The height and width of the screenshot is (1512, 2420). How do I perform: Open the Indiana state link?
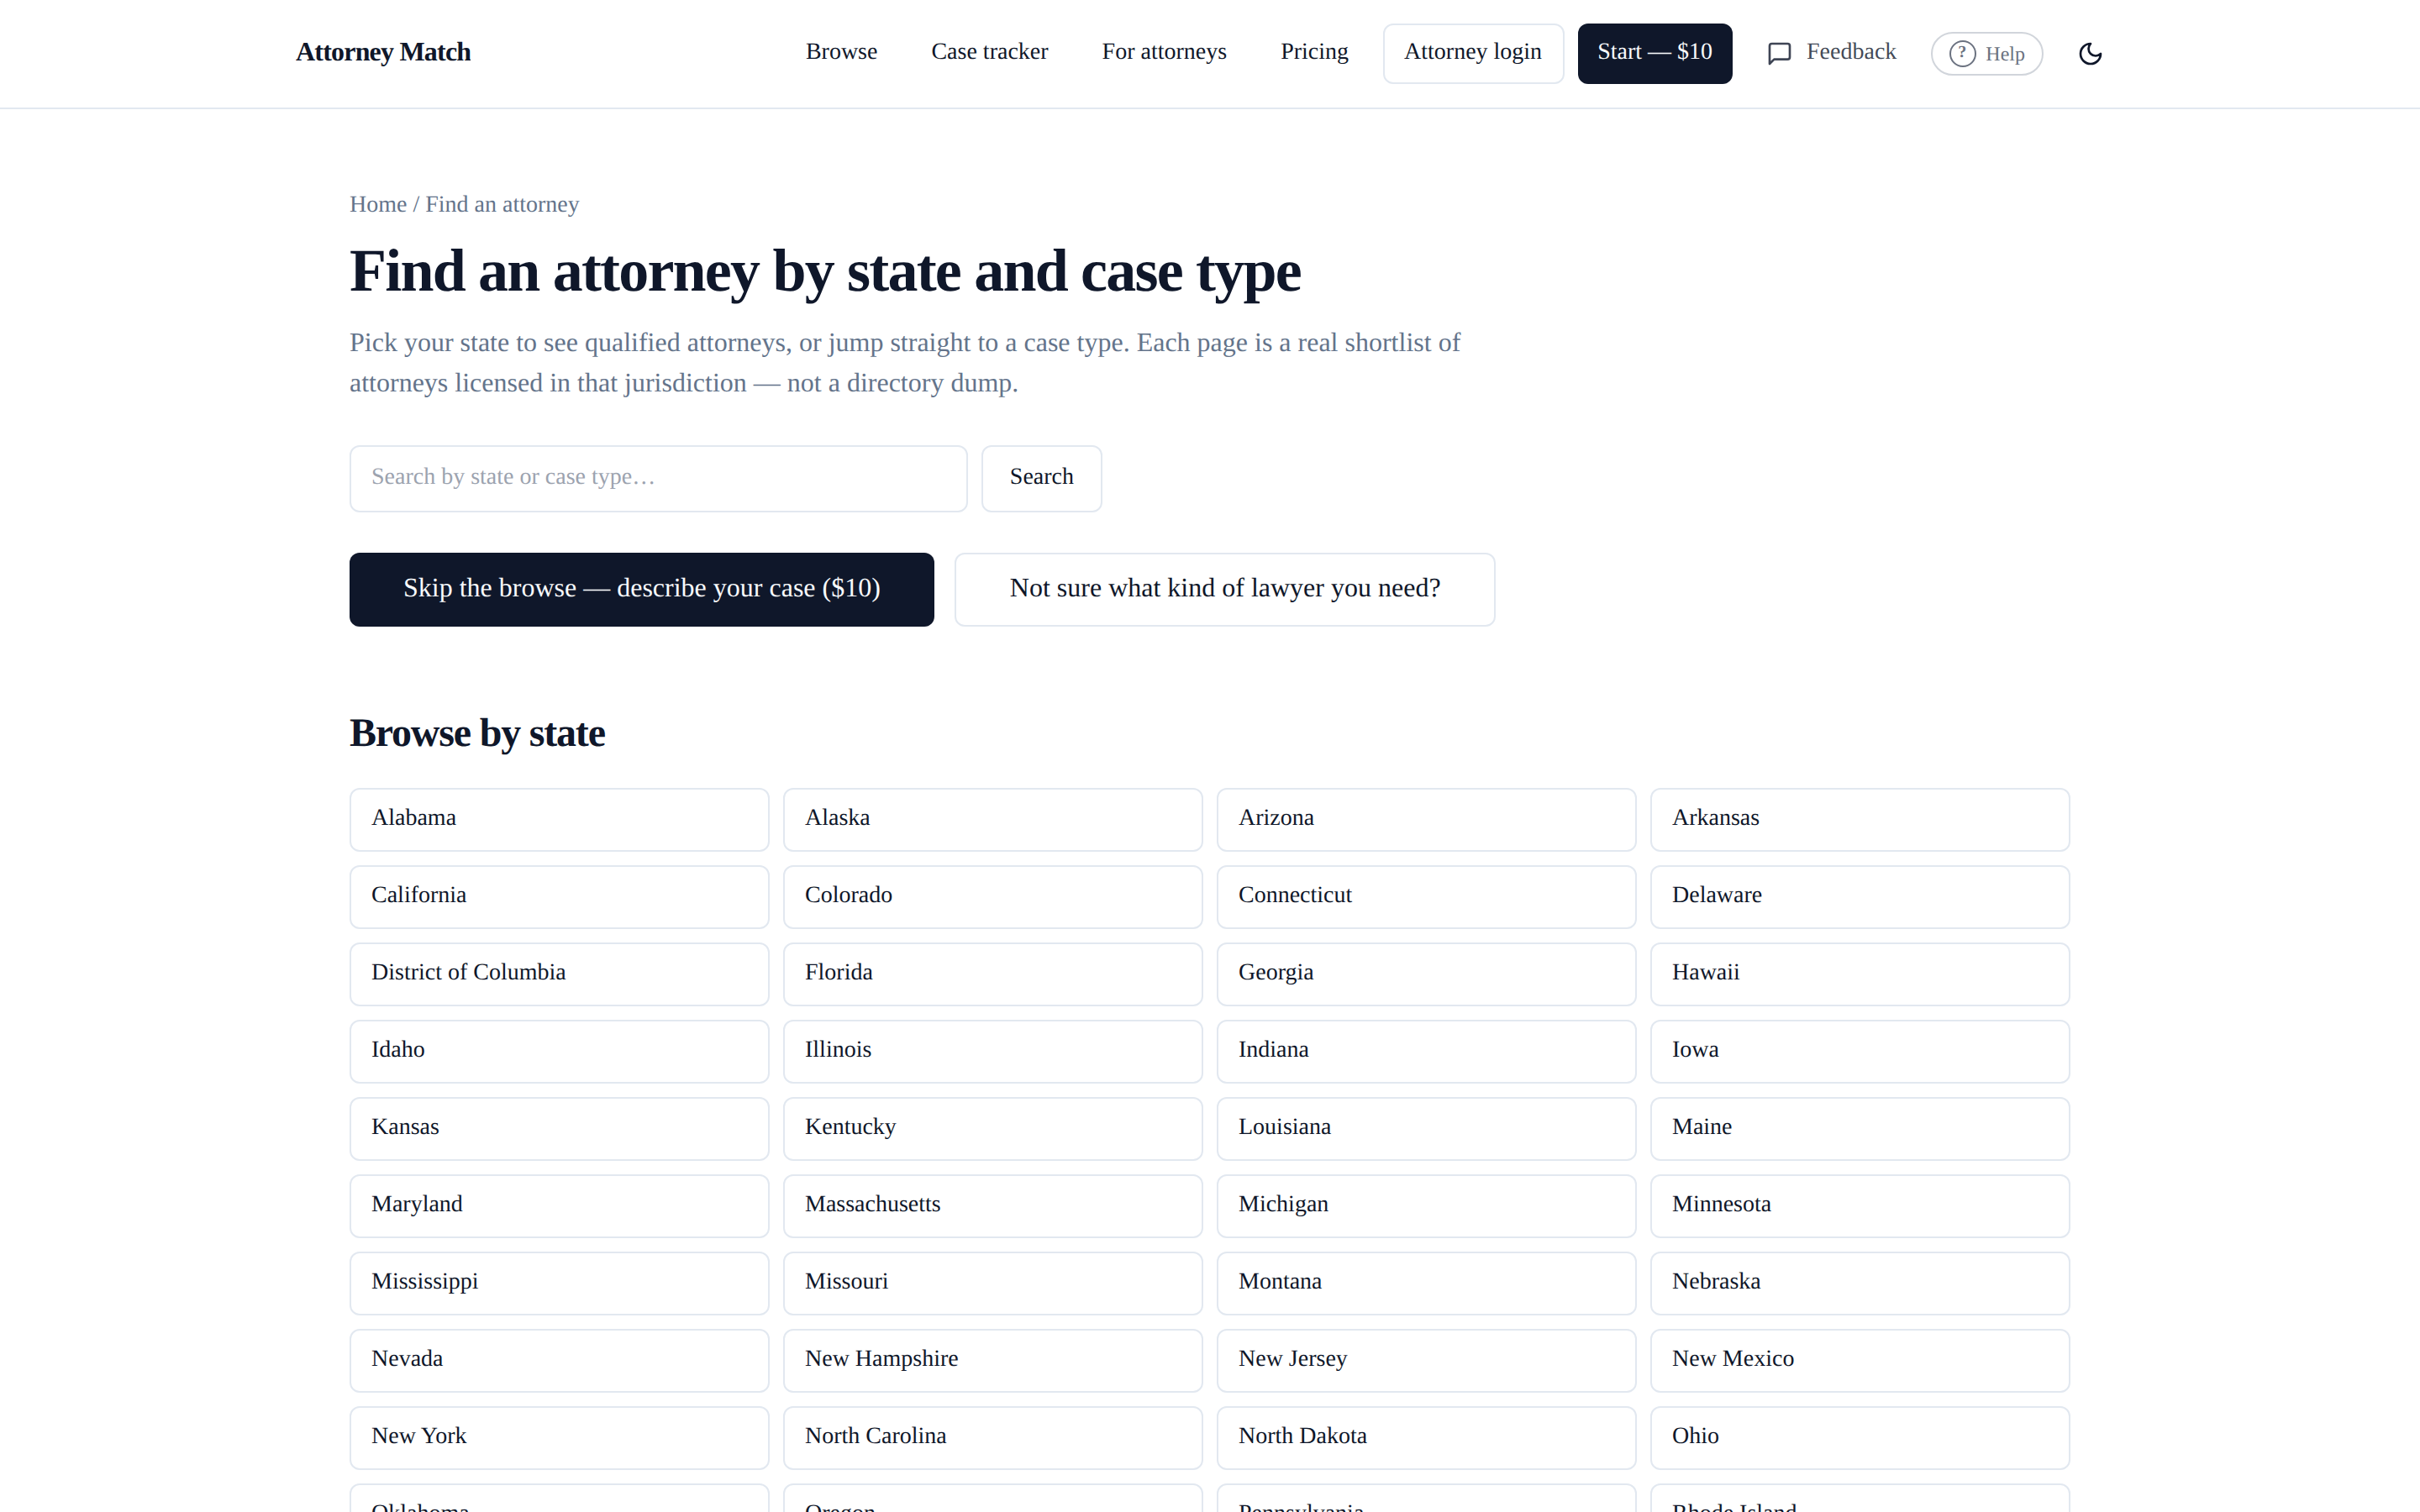(1426, 1051)
